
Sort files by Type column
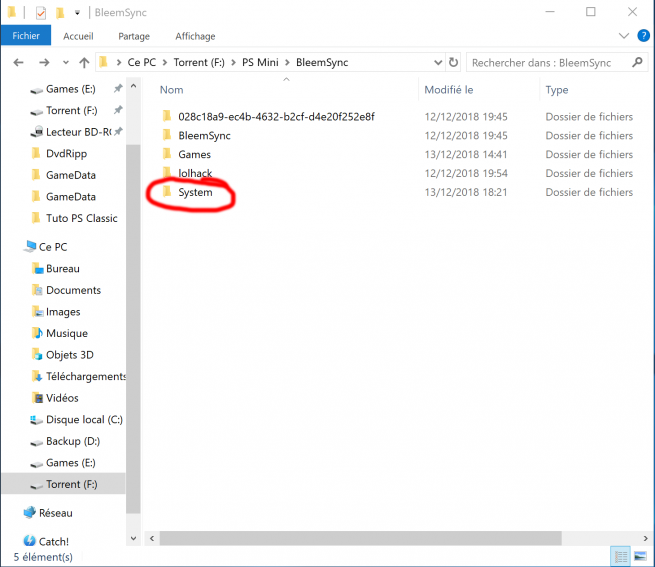(x=556, y=90)
